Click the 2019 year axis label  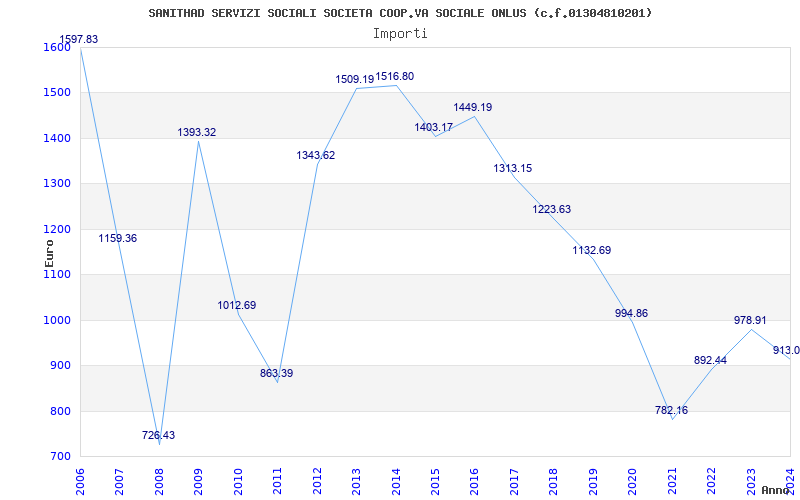(593, 481)
